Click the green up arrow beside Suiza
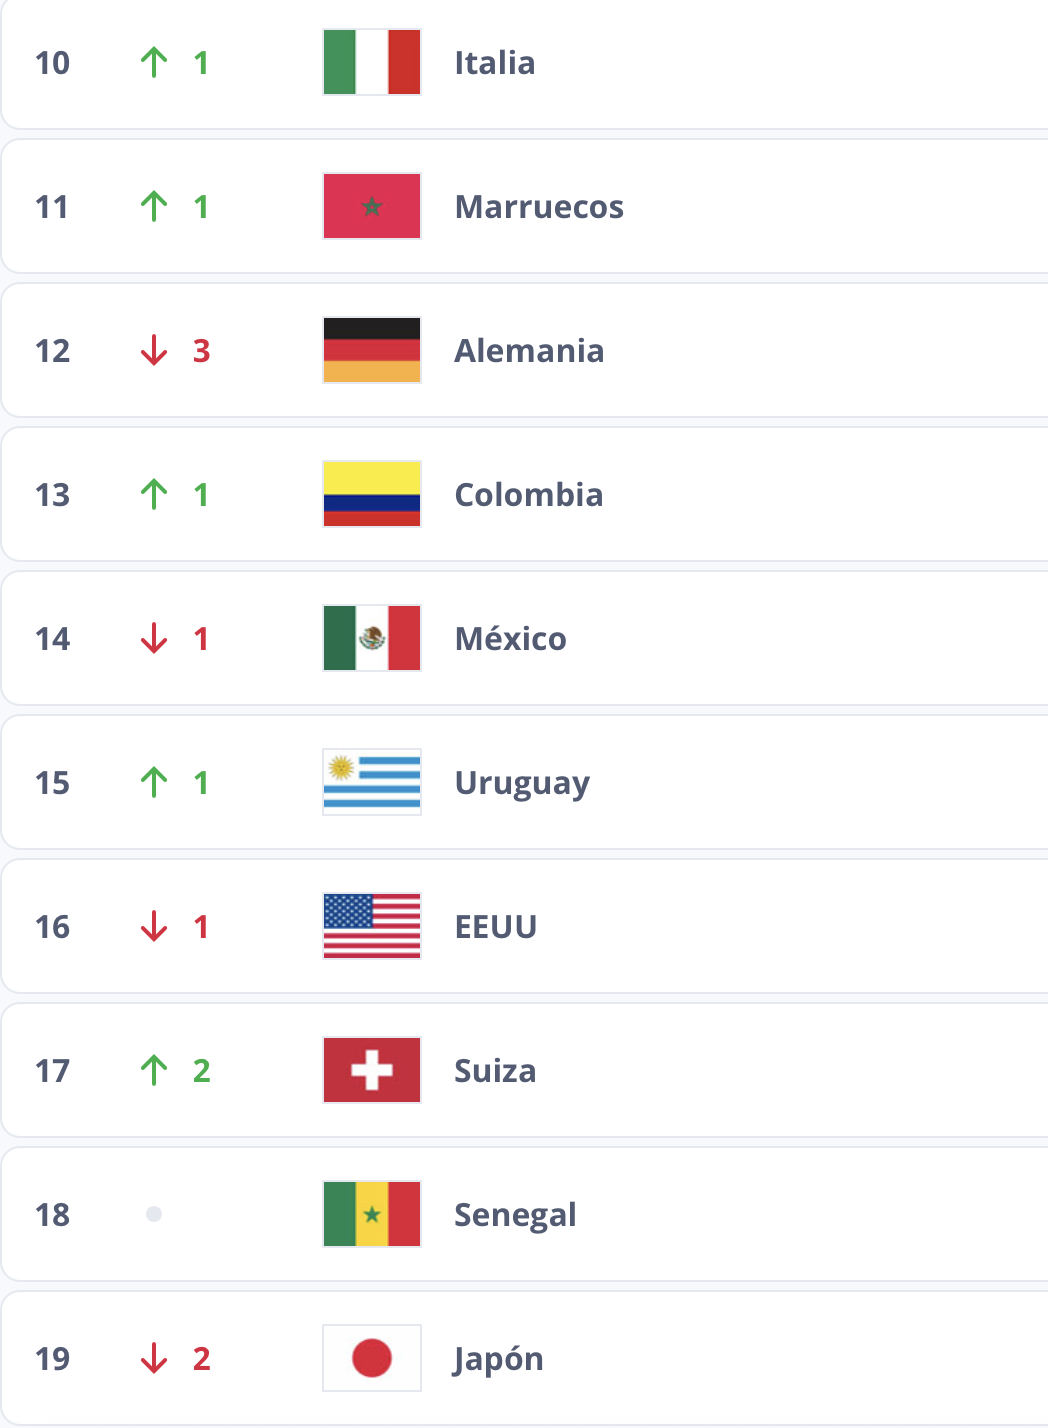 (154, 1070)
